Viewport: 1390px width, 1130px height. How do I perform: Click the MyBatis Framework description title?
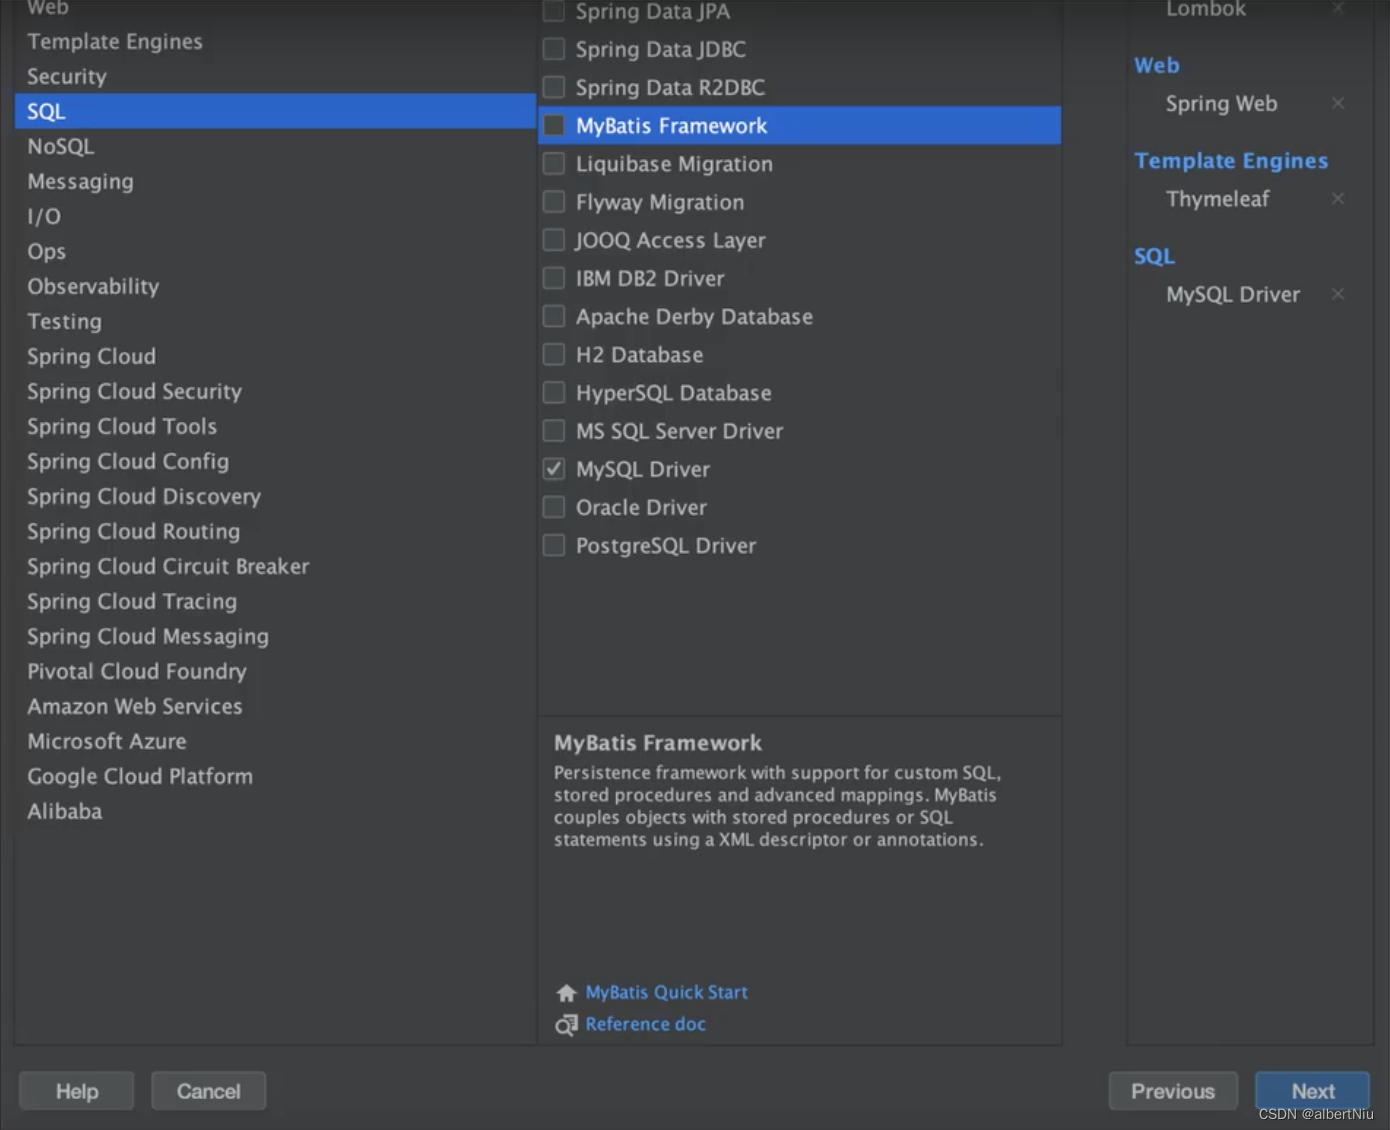(658, 743)
